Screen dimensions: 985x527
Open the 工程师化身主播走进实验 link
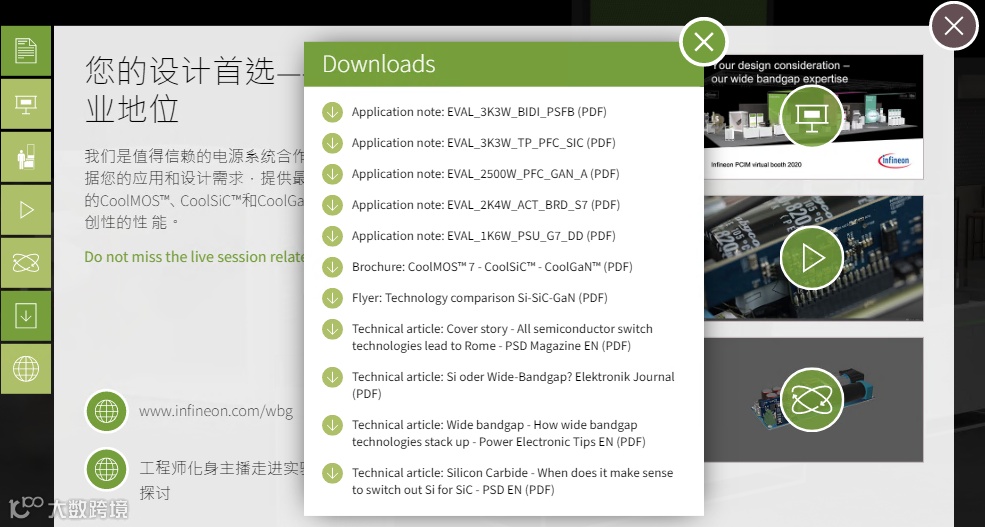(222, 480)
